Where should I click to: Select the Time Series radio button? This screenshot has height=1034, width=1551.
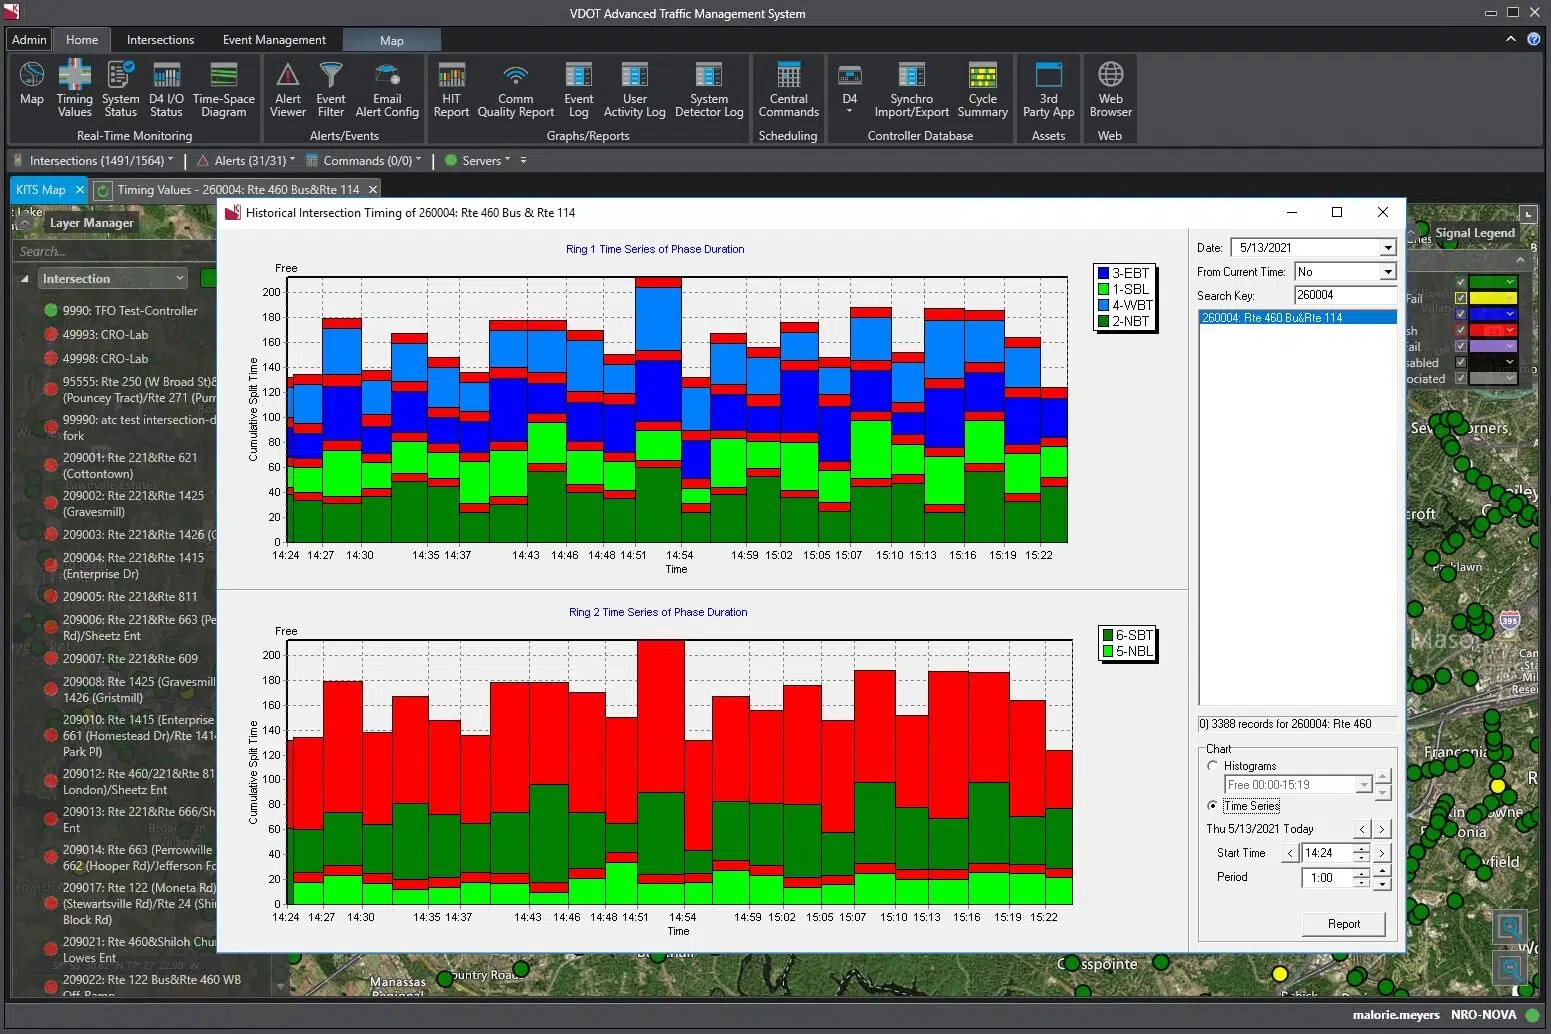(x=1213, y=806)
